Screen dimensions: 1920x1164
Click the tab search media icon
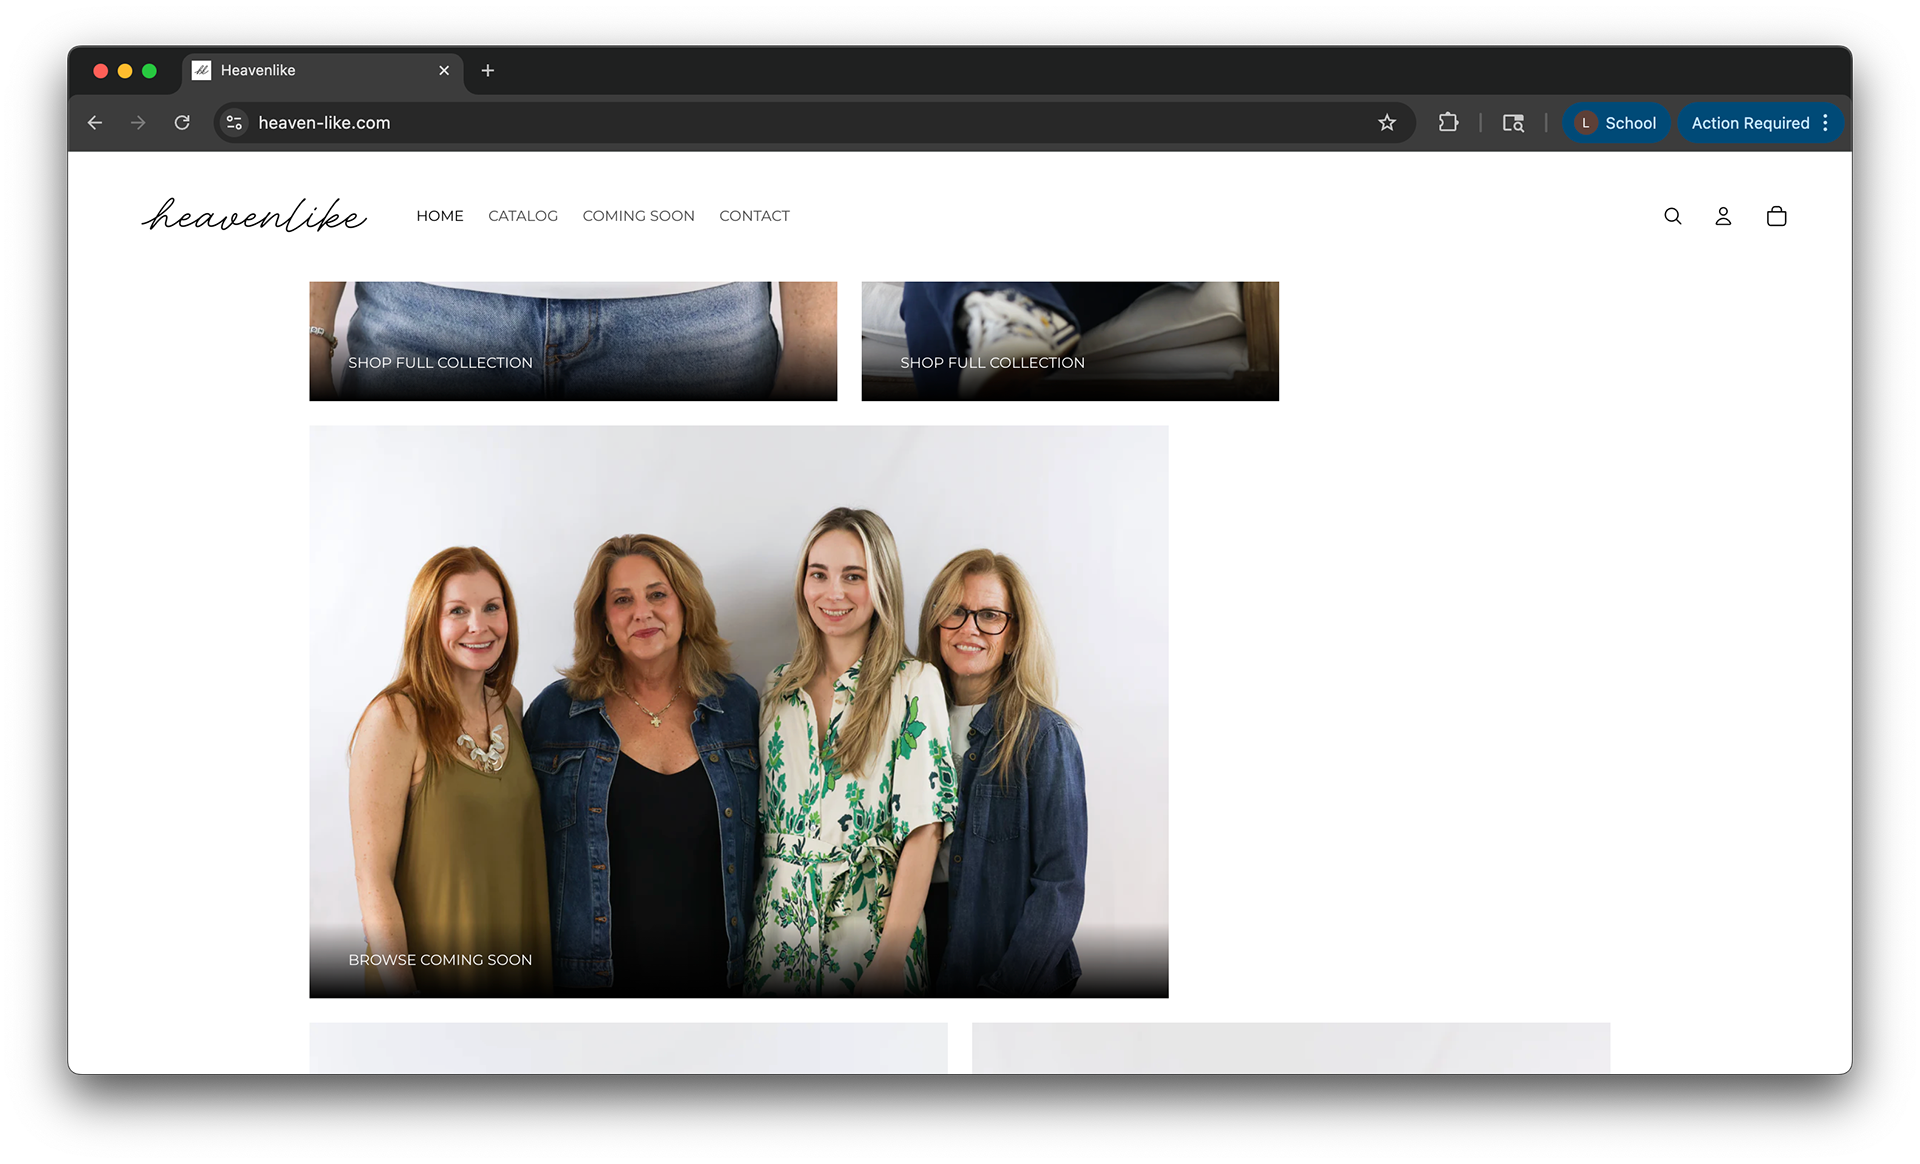[1513, 123]
